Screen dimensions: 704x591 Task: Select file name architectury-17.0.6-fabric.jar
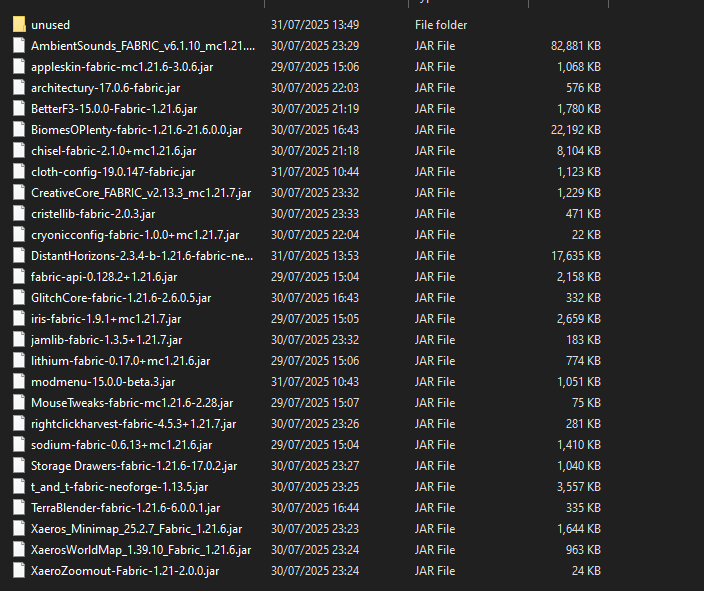click(106, 88)
